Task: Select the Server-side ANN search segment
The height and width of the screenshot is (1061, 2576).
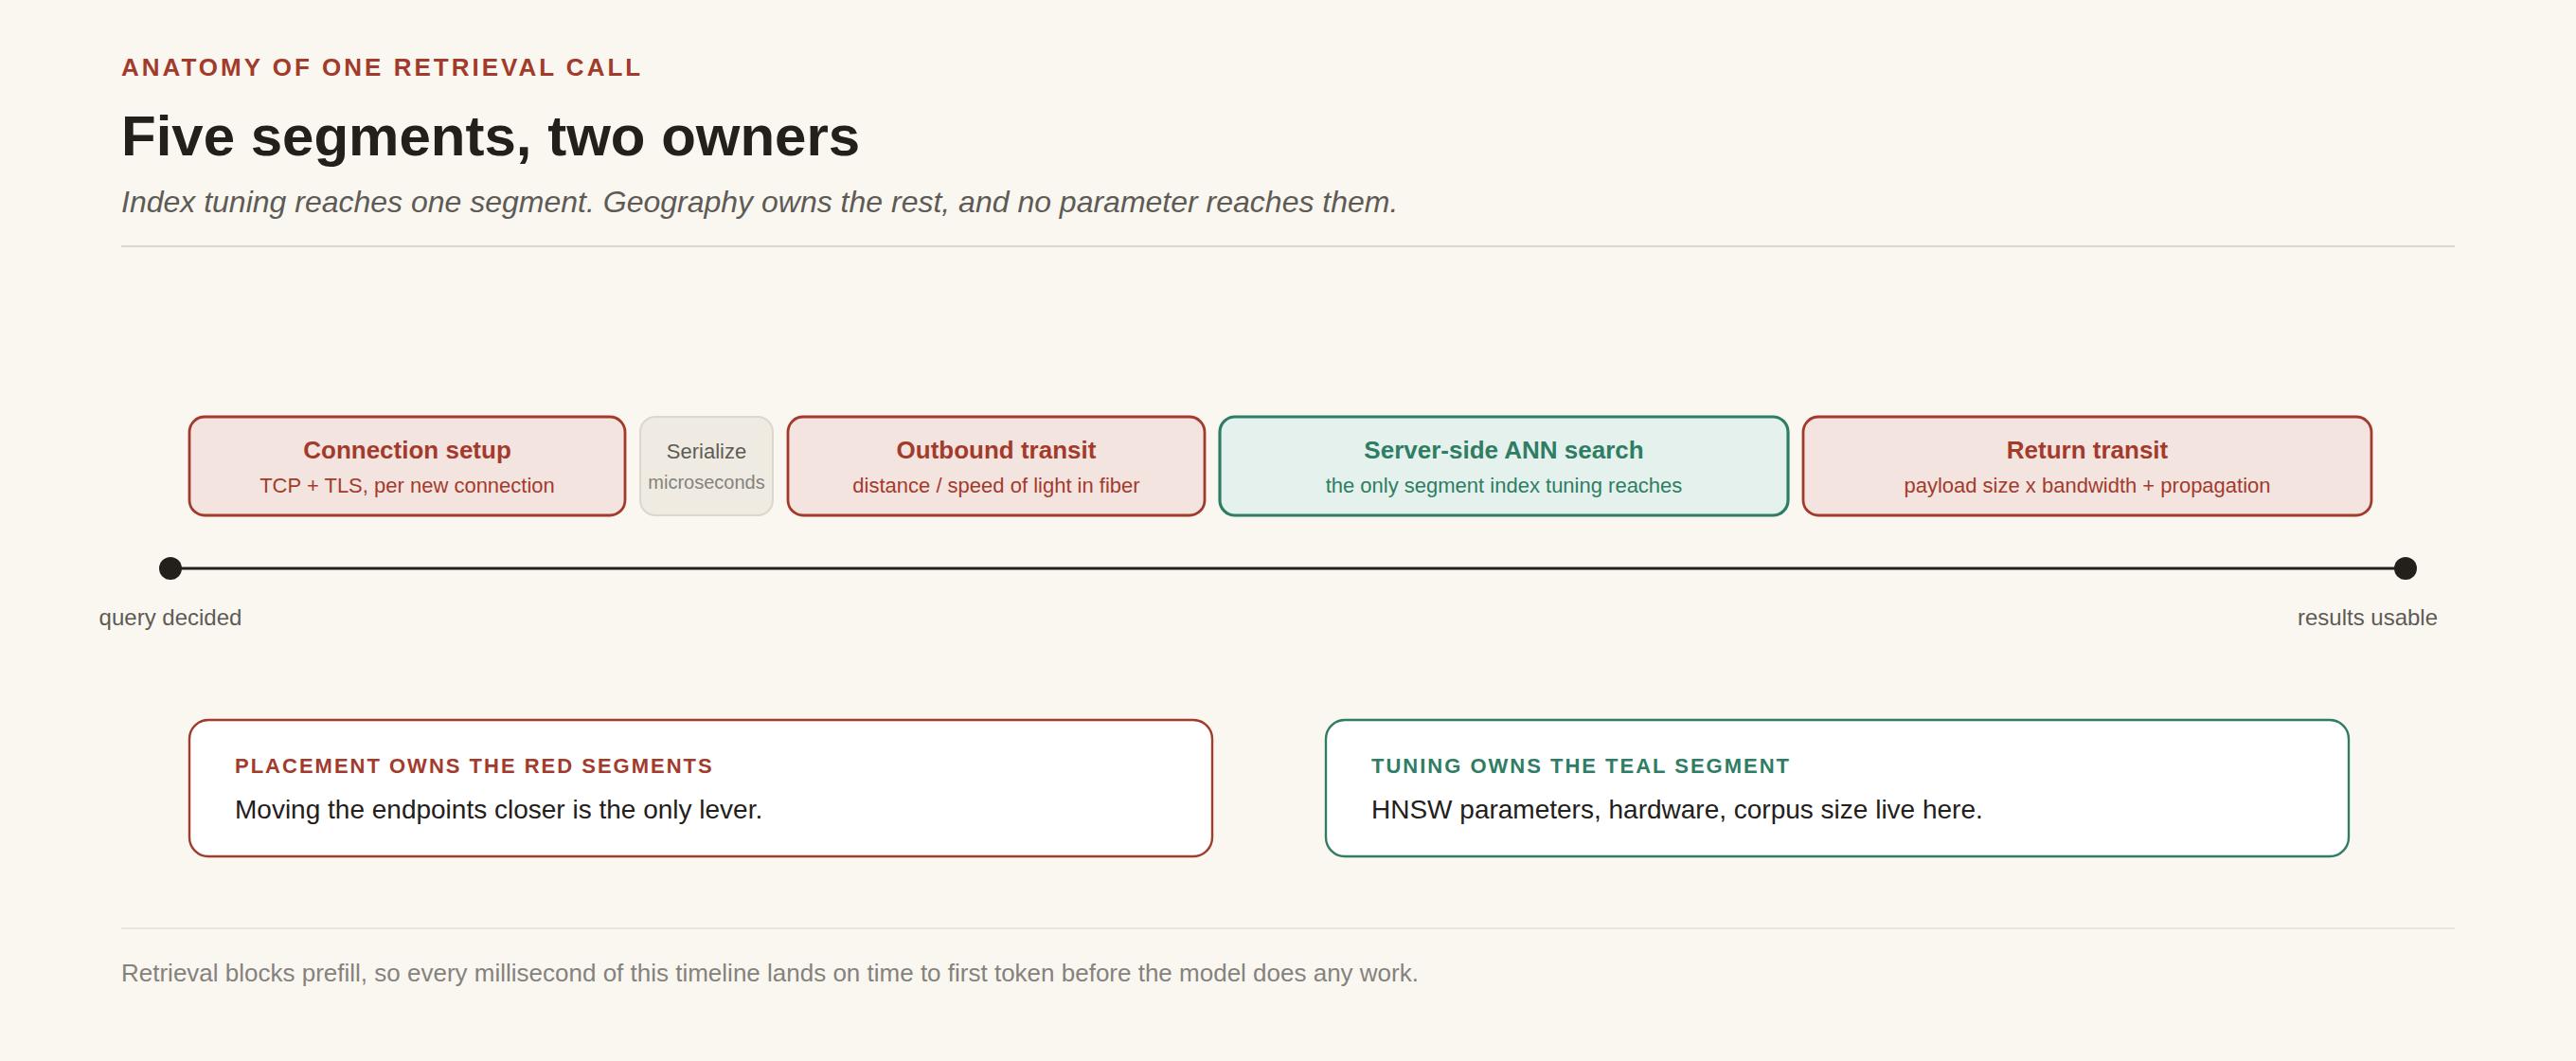Action: (x=1503, y=466)
